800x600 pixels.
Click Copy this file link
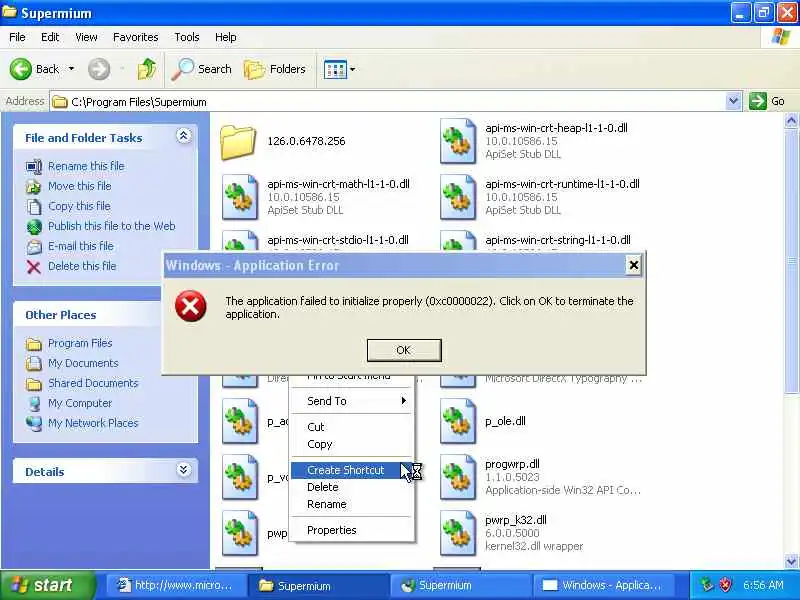tap(79, 206)
